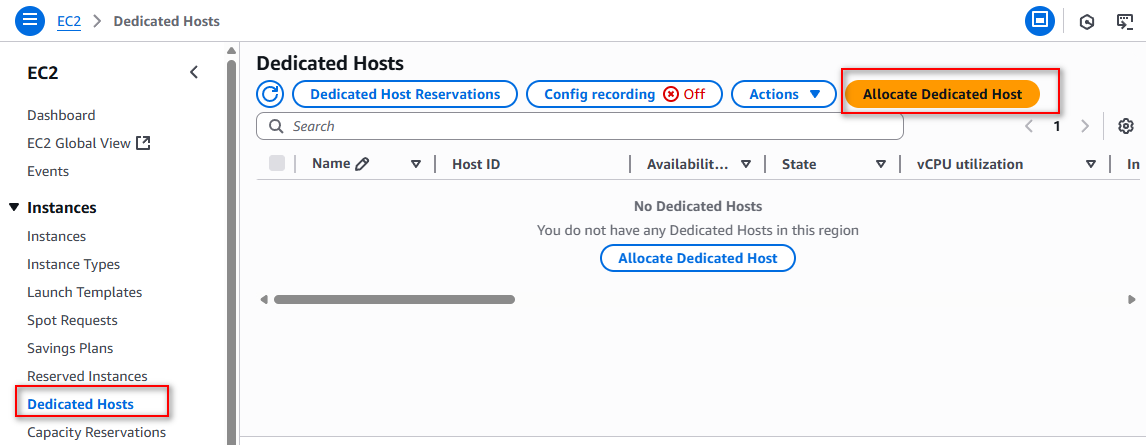Image resolution: width=1146 pixels, height=445 pixels.
Task: Click the 'No Dedicated Hosts' message
Action: 698,206
